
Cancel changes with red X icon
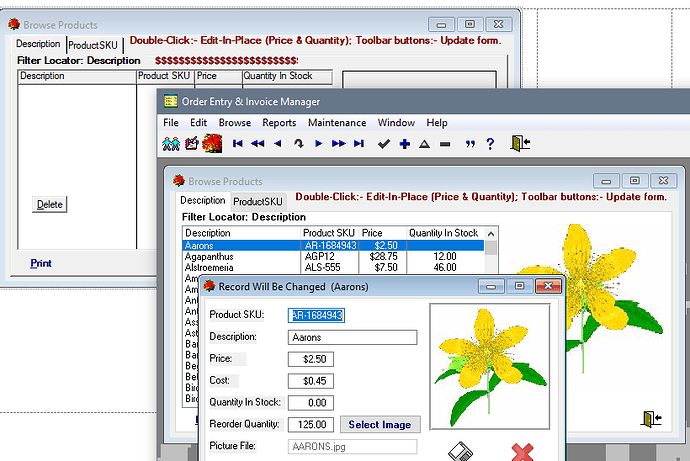[522, 452]
